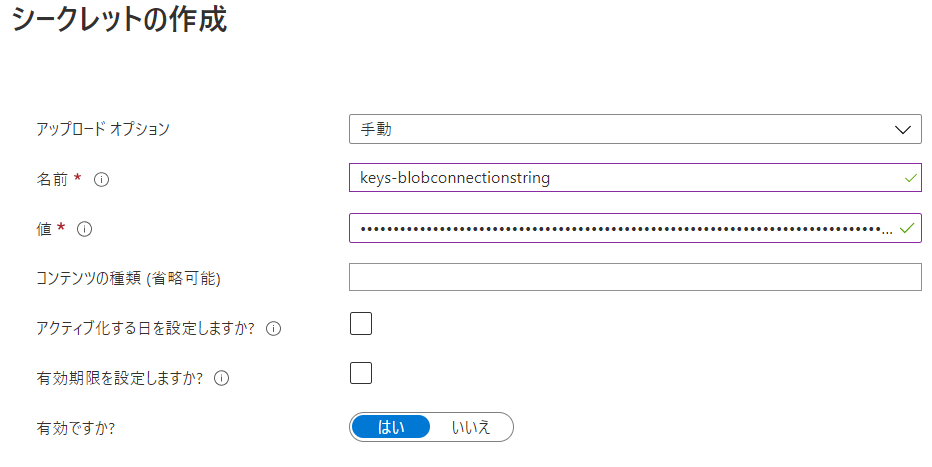
Task: Click green validation checkmark in value field
Action: pos(906,229)
